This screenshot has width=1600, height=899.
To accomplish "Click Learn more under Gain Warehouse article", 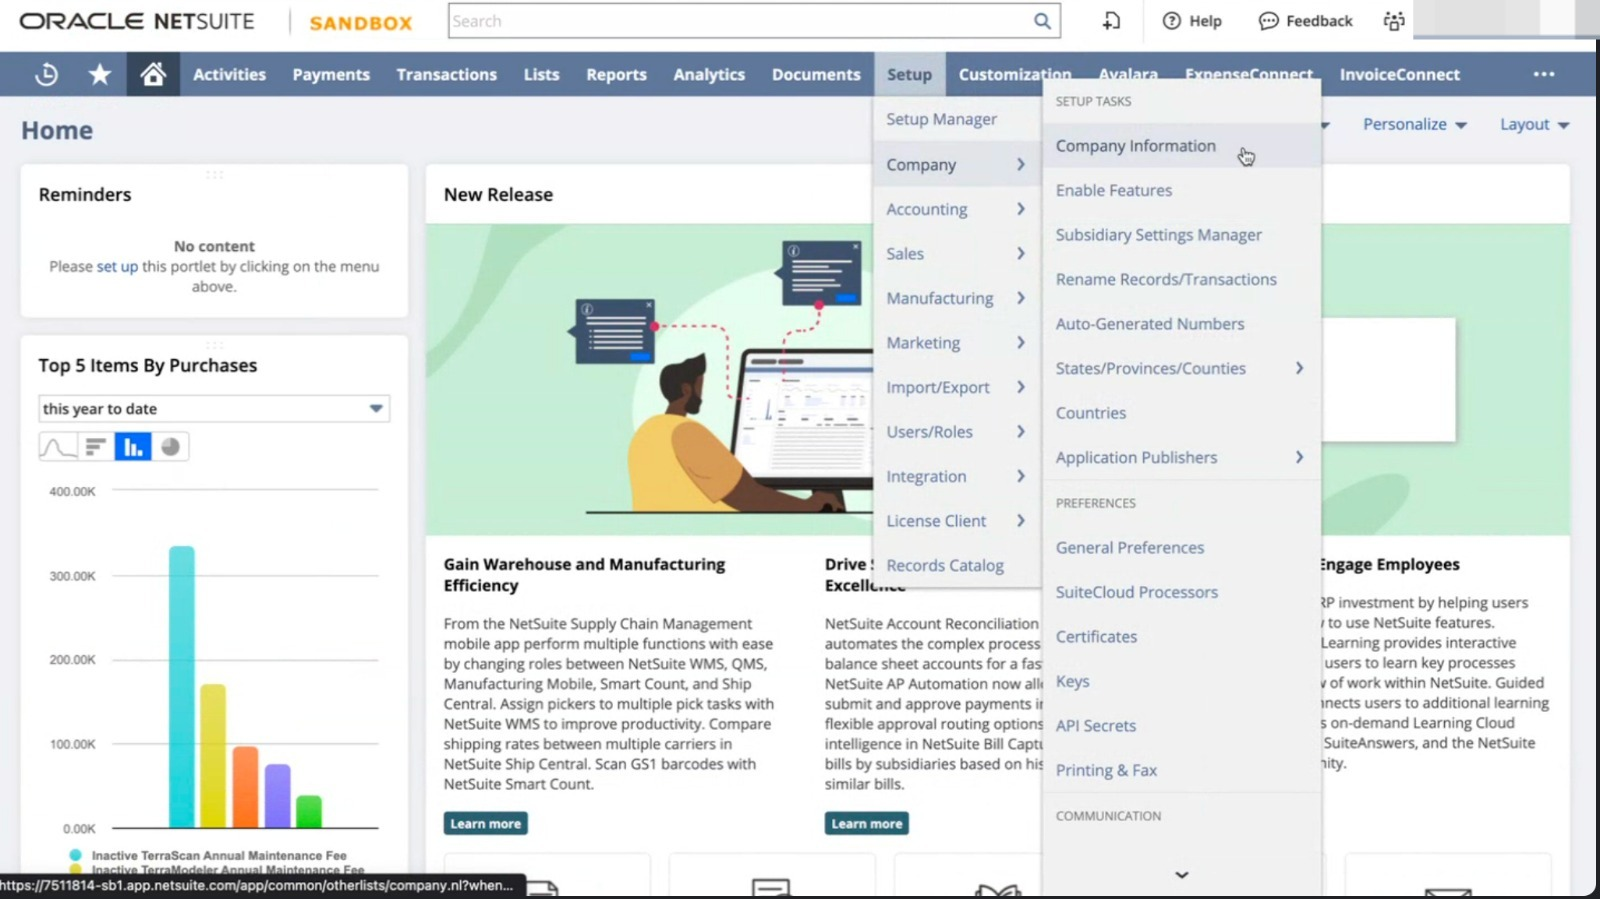I will pos(485,824).
